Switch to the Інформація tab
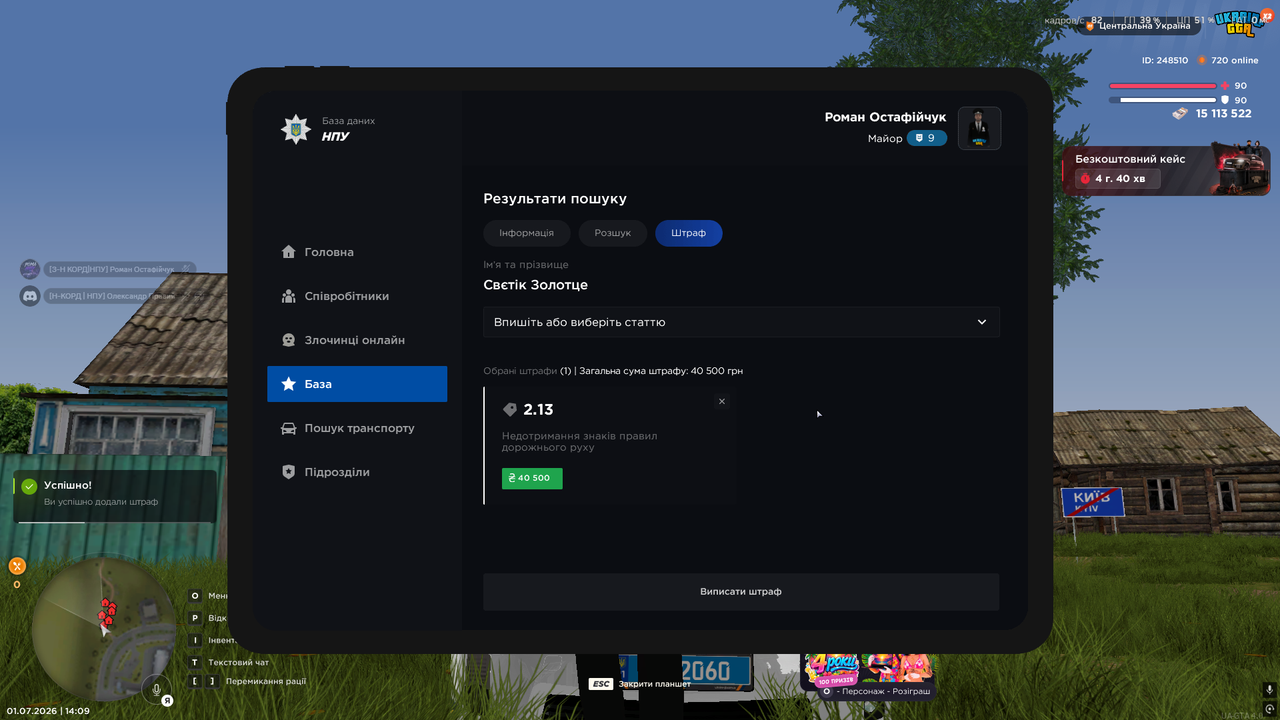The image size is (1280, 720). point(526,233)
